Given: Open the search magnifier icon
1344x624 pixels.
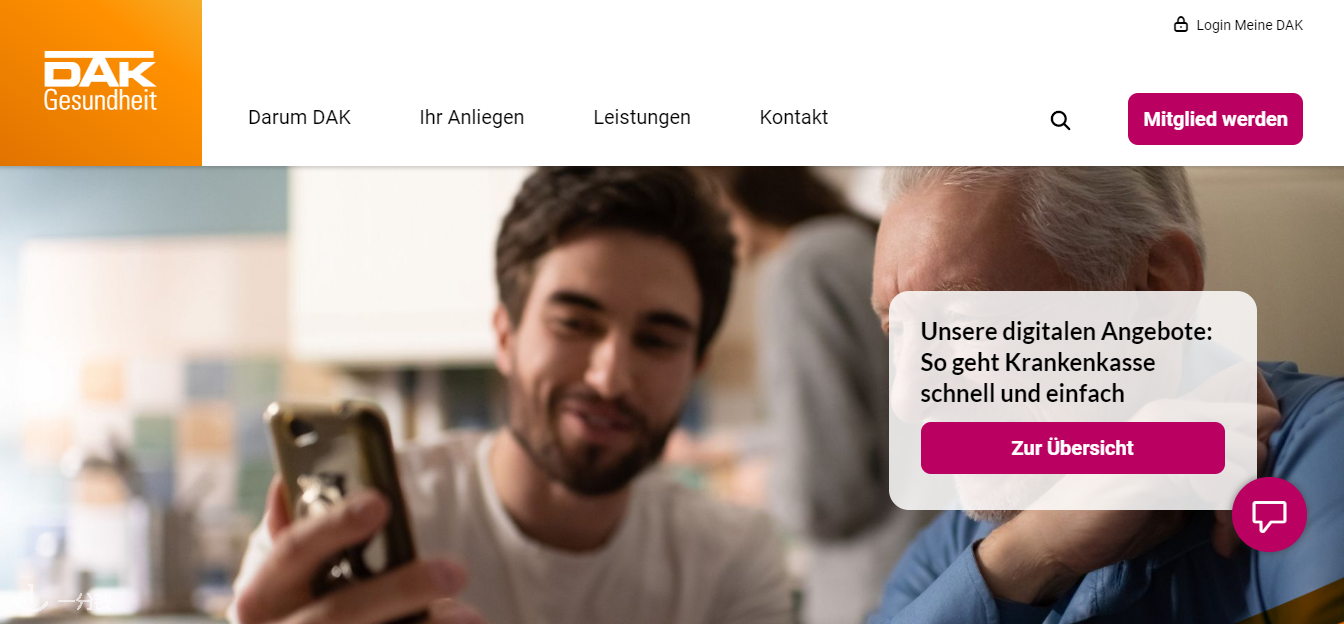Looking at the screenshot, I should pos(1060,121).
